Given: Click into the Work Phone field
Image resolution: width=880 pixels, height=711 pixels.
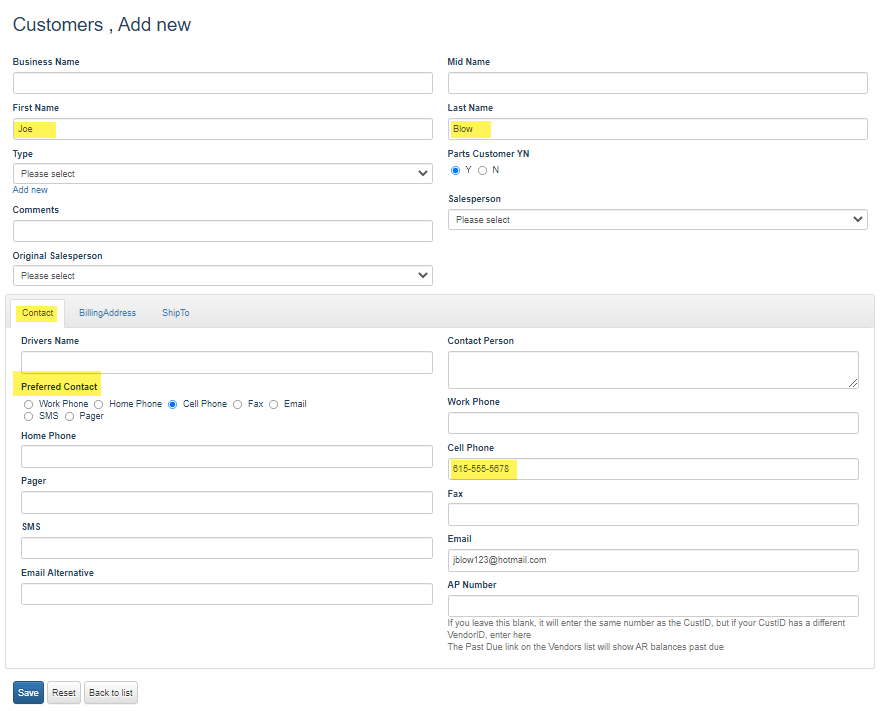Looking at the screenshot, I should coord(653,423).
